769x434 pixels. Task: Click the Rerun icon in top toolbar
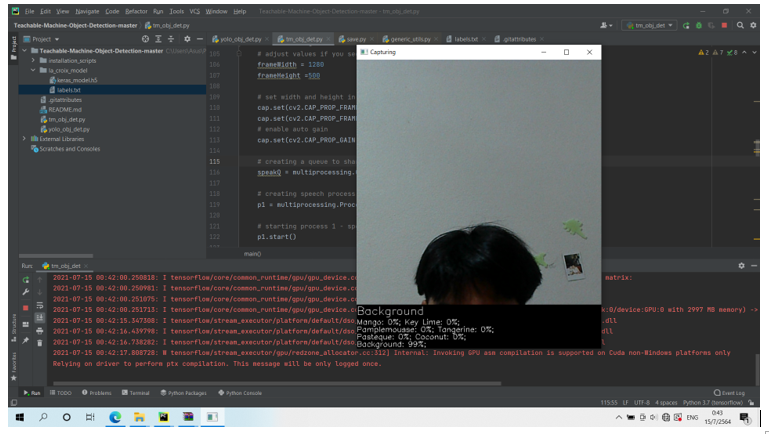coord(686,26)
